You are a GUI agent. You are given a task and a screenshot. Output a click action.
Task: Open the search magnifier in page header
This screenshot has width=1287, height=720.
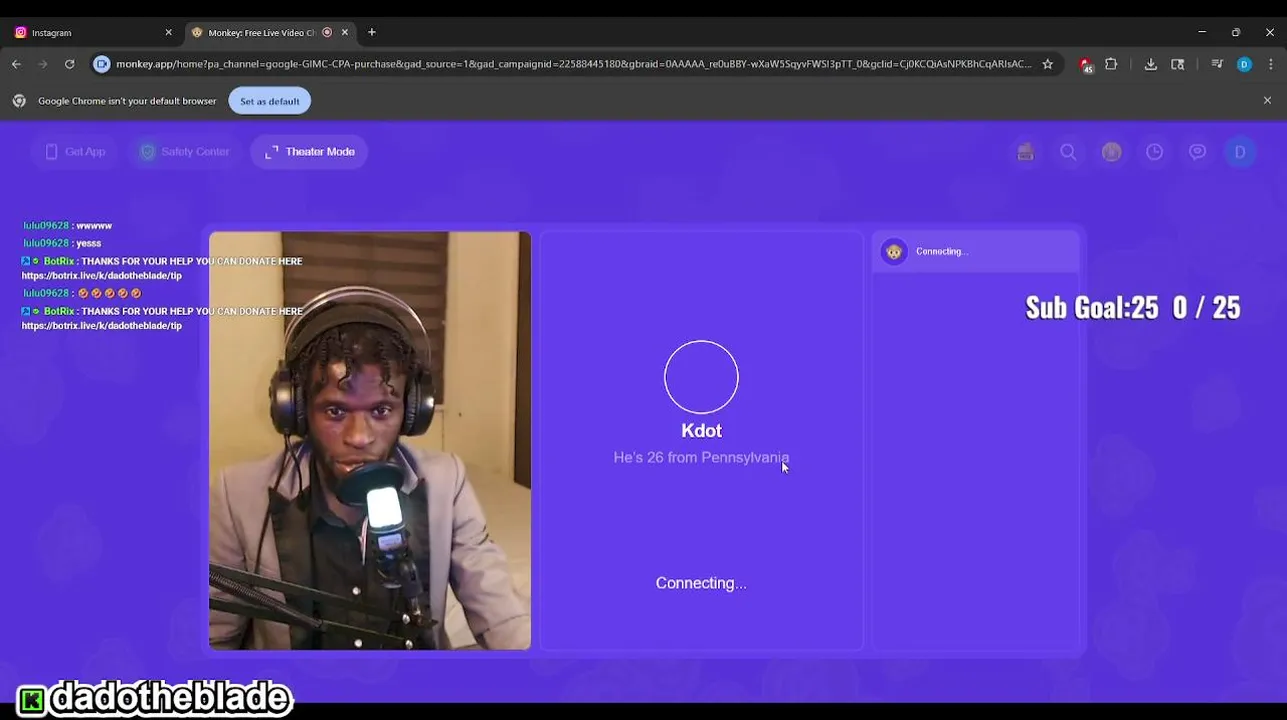[1068, 152]
